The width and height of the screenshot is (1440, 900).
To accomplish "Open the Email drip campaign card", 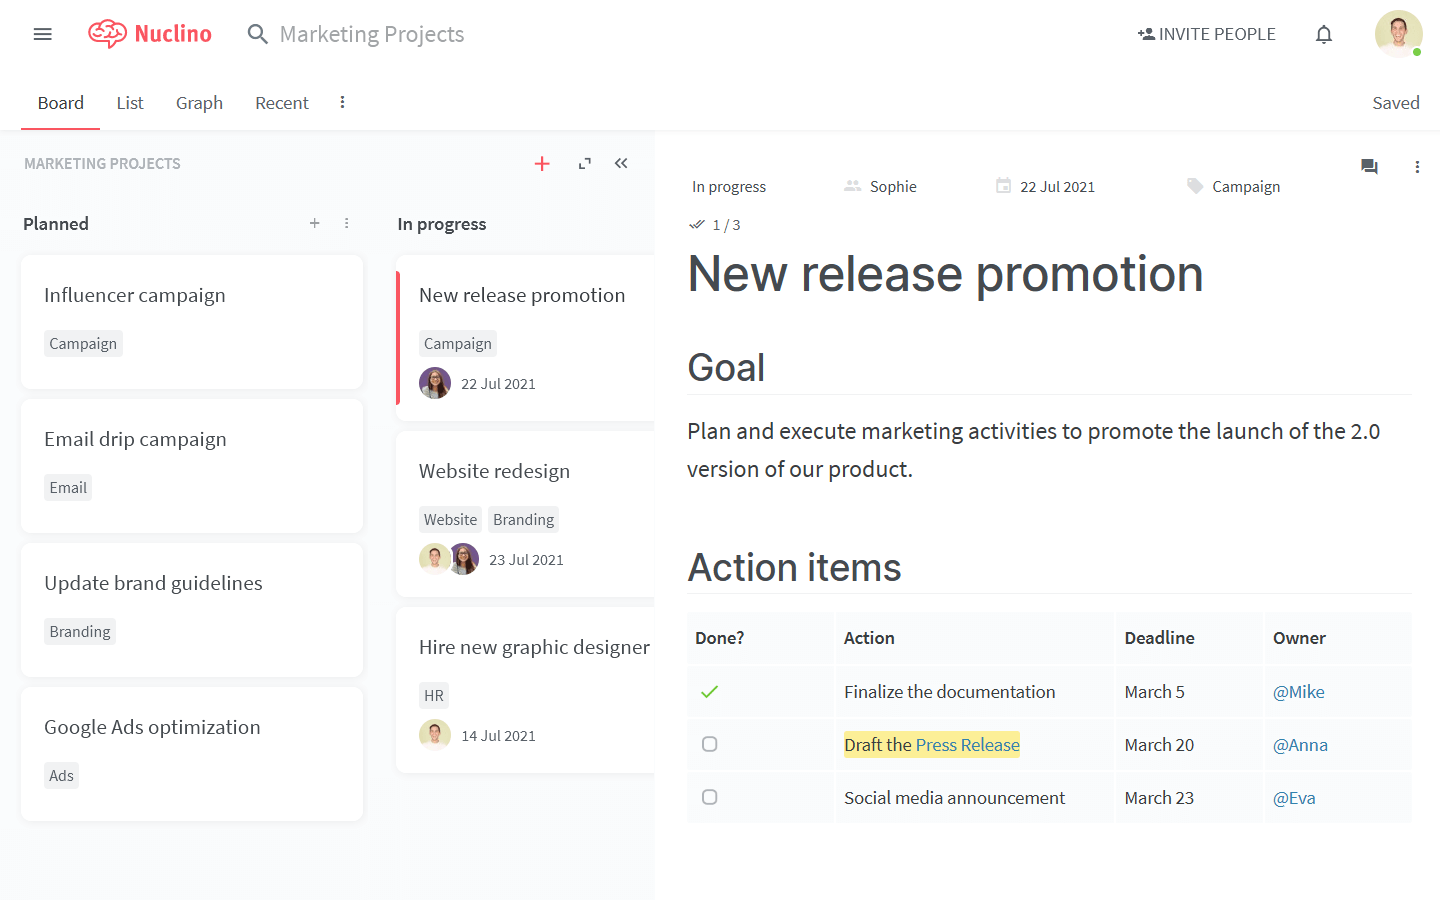I will tap(192, 466).
